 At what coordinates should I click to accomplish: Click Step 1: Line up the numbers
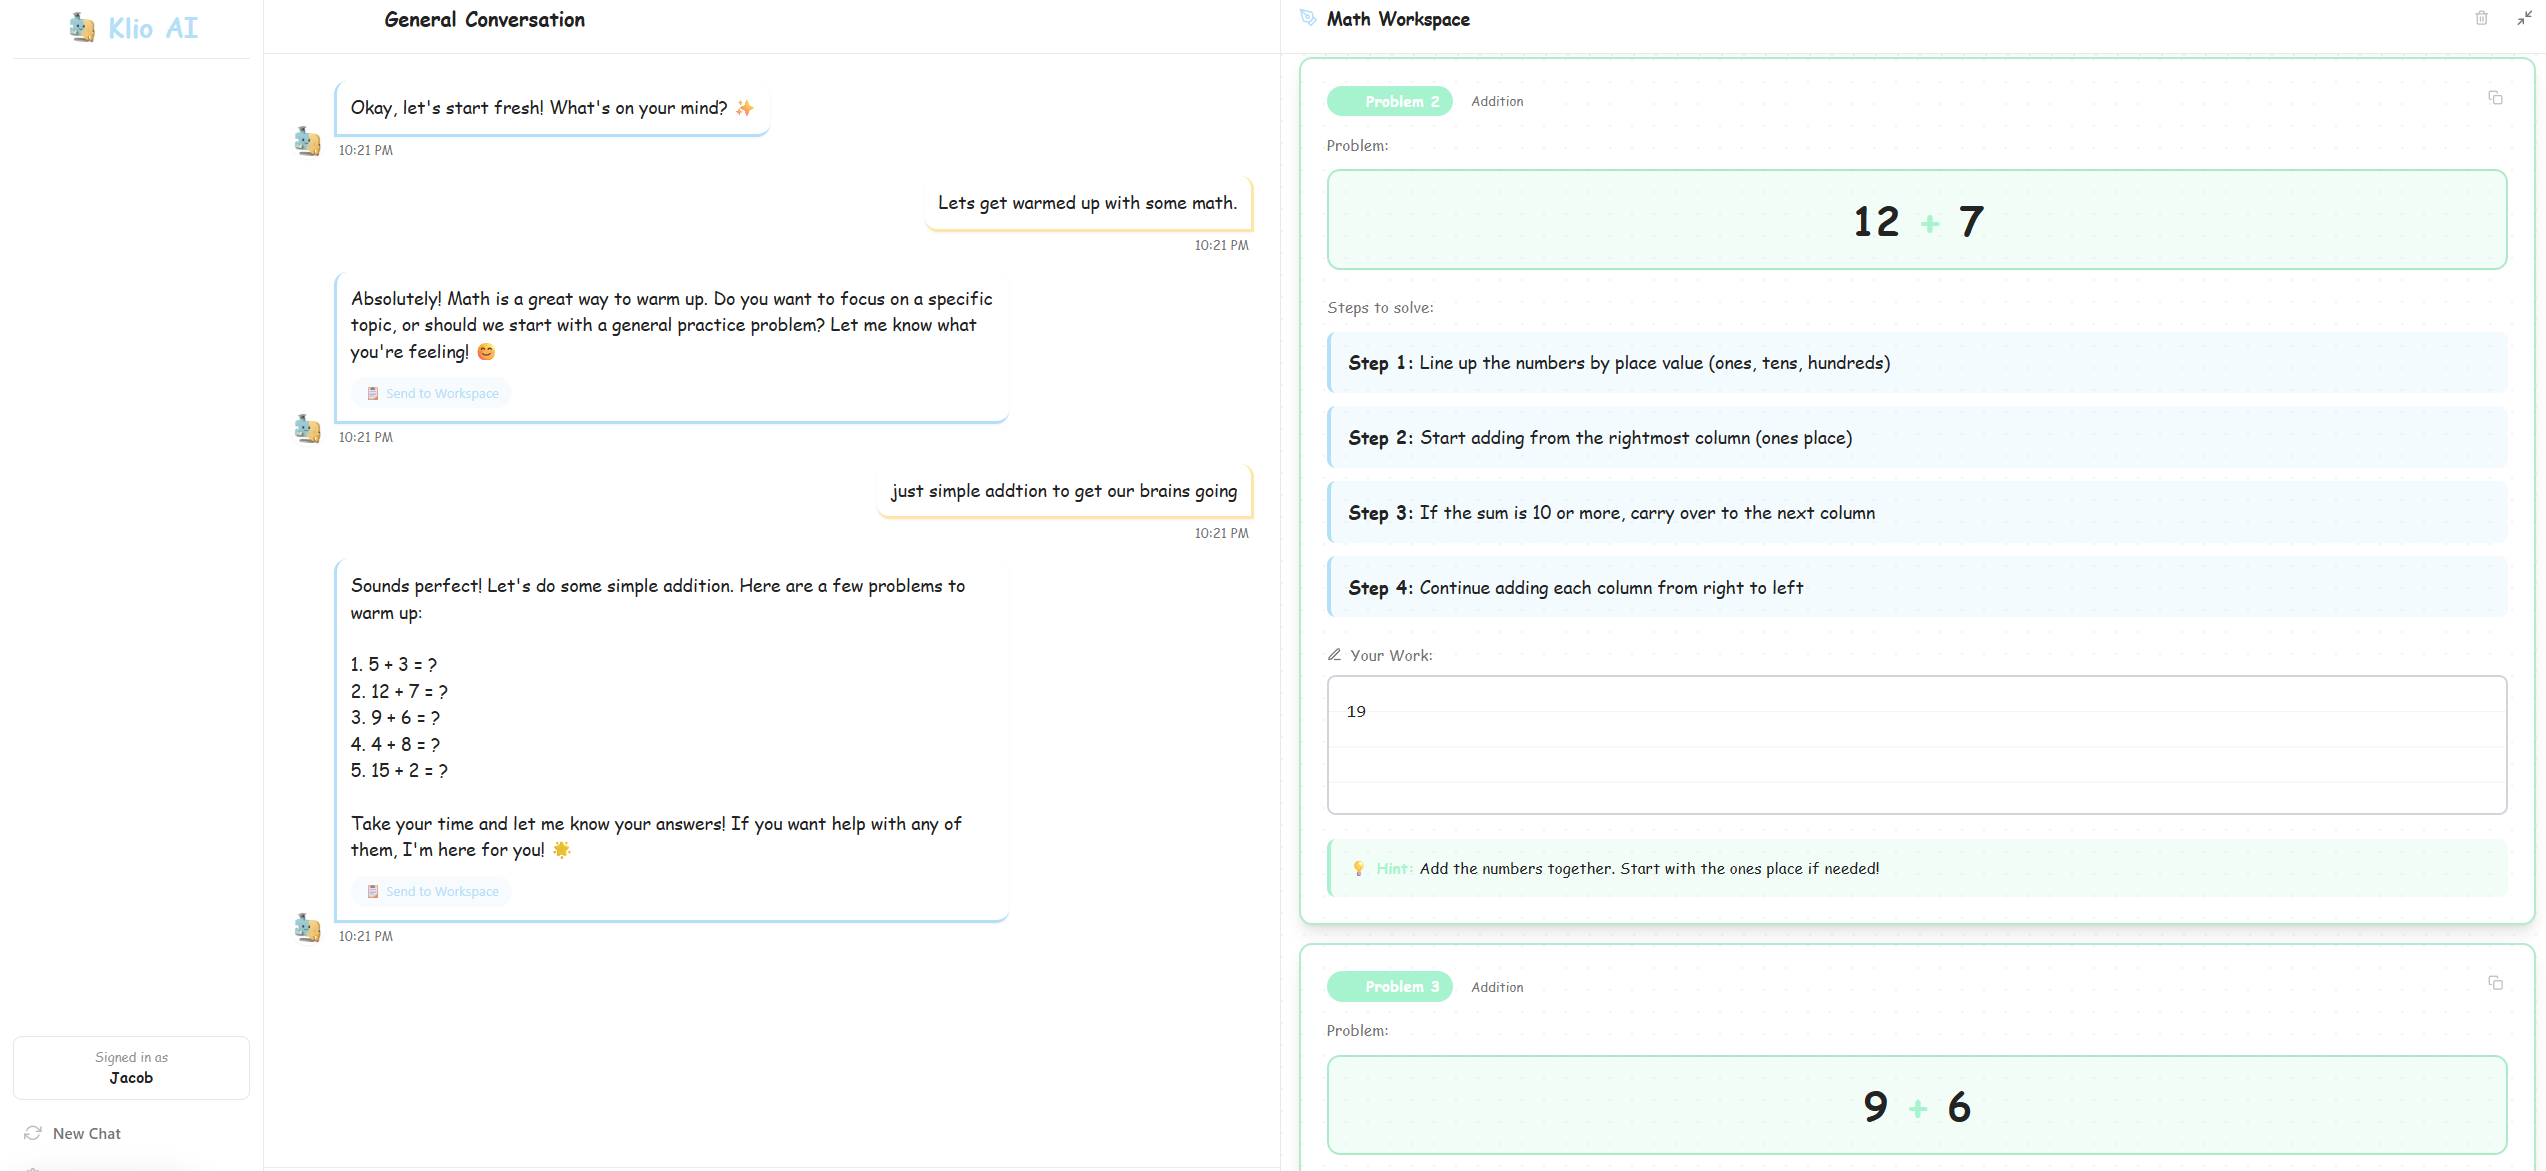(1916, 362)
